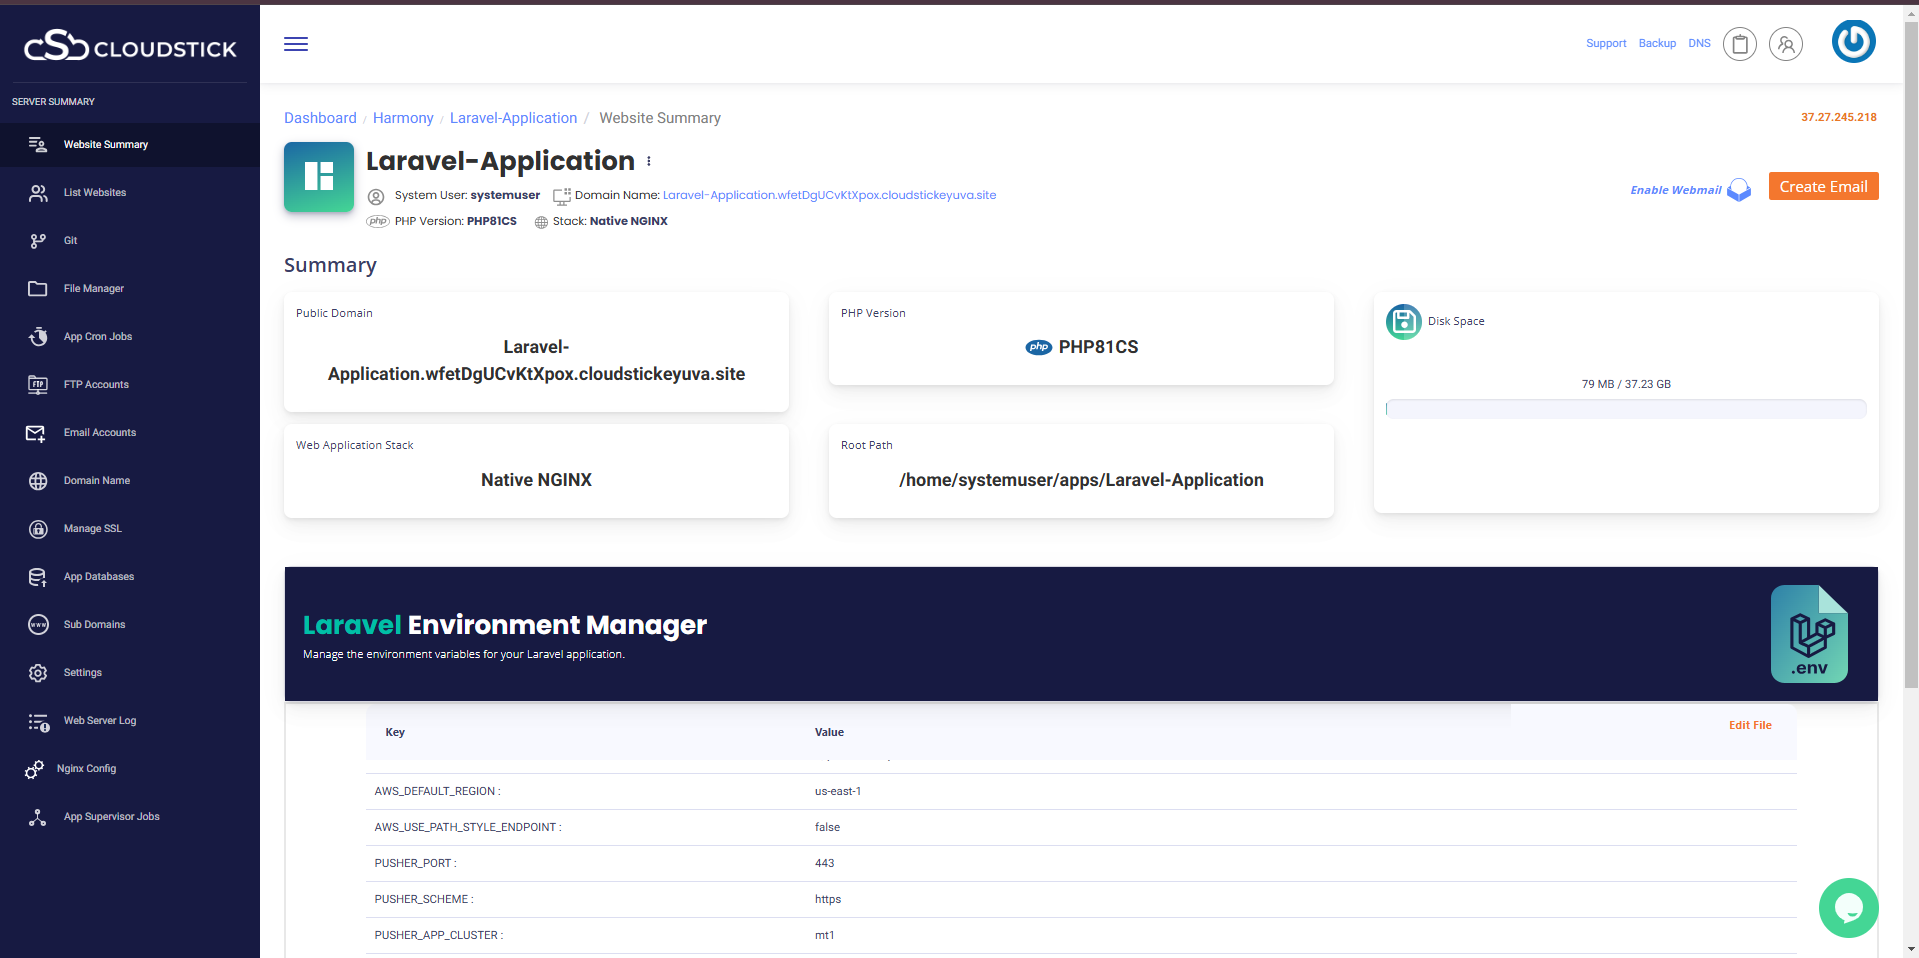Image resolution: width=1919 pixels, height=958 pixels.
Task: Click the Laravel .env file icon
Action: tap(1809, 635)
